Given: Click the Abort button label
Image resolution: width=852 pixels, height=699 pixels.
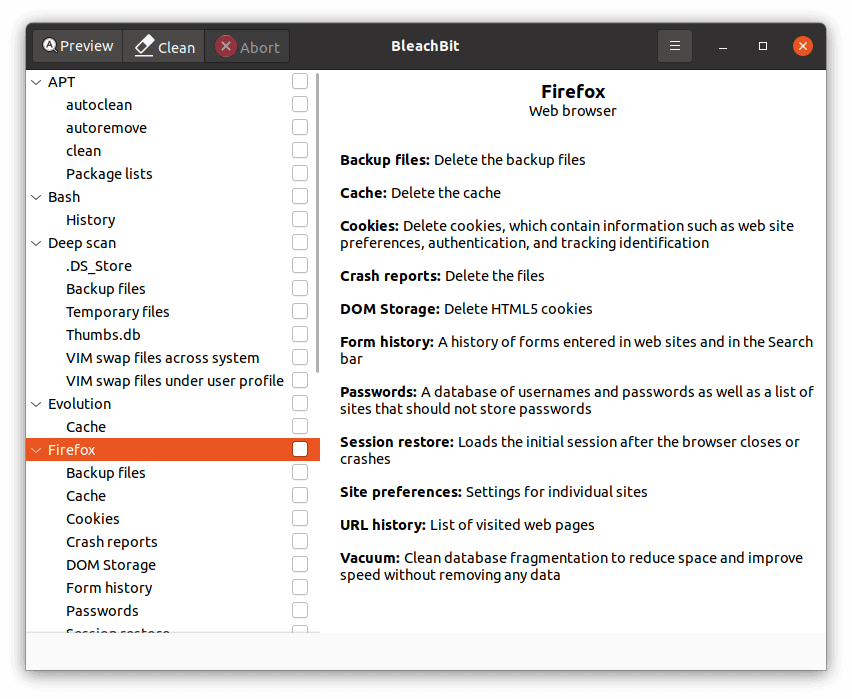Looking at the screenshot, I should coord(260,48).
